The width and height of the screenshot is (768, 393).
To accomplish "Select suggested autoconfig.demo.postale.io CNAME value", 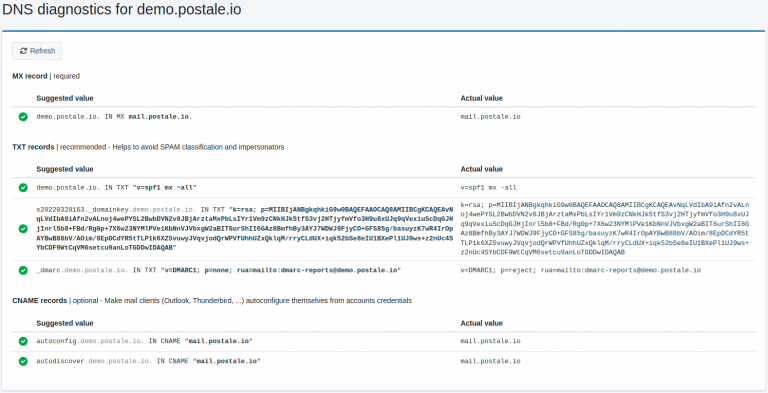I will [144, 341].
